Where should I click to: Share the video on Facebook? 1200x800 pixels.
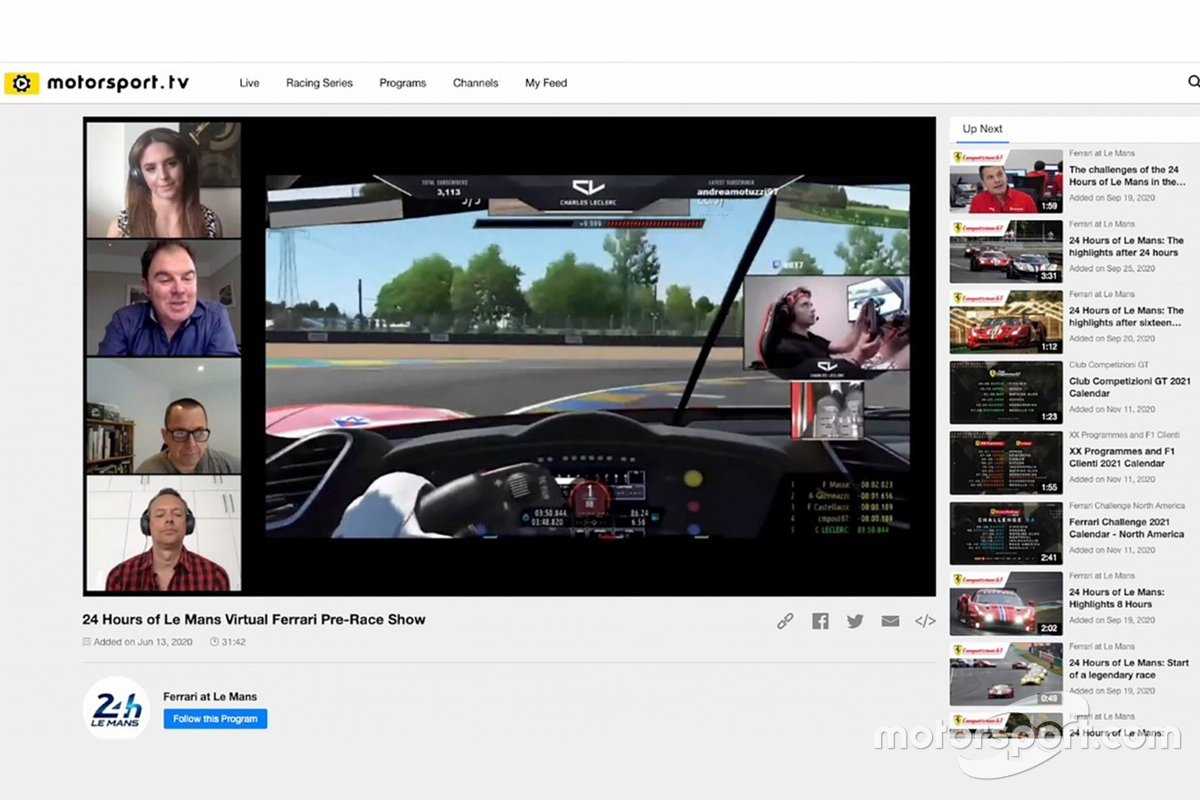point(820,621)
